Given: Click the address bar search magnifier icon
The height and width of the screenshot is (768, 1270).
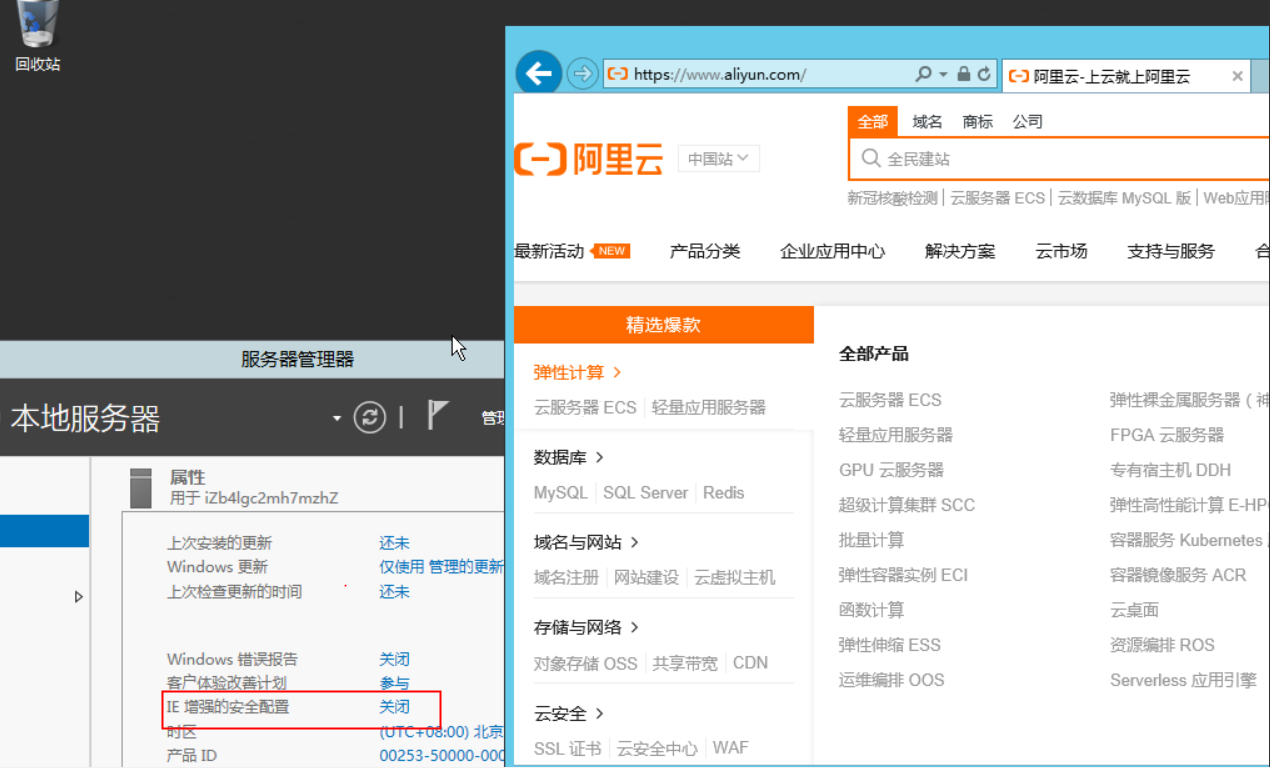Looking at the screenshot, I should [924, 74].
